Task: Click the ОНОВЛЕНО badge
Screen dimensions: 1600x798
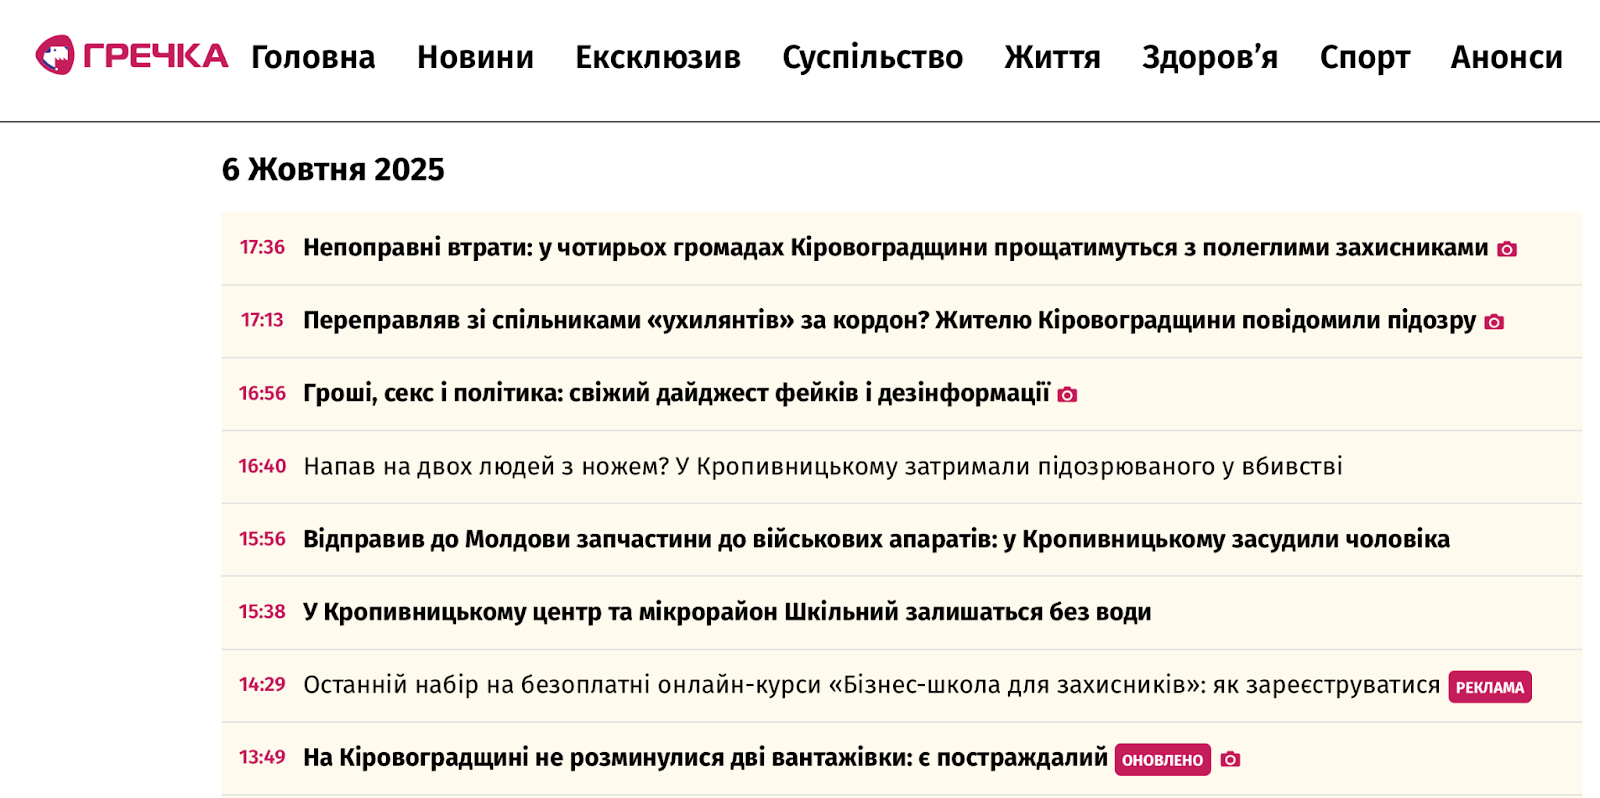Action: pos(1163,760)
